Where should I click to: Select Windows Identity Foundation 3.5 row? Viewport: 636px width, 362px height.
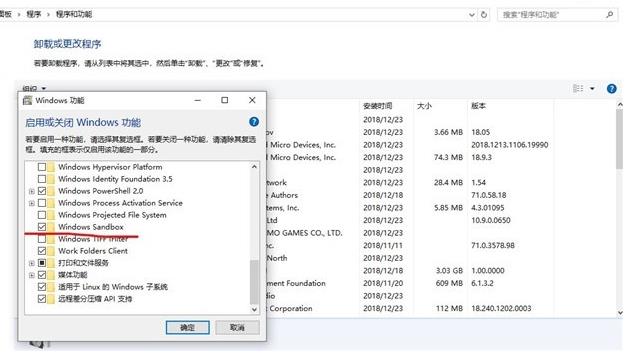(x=115, y=179)
